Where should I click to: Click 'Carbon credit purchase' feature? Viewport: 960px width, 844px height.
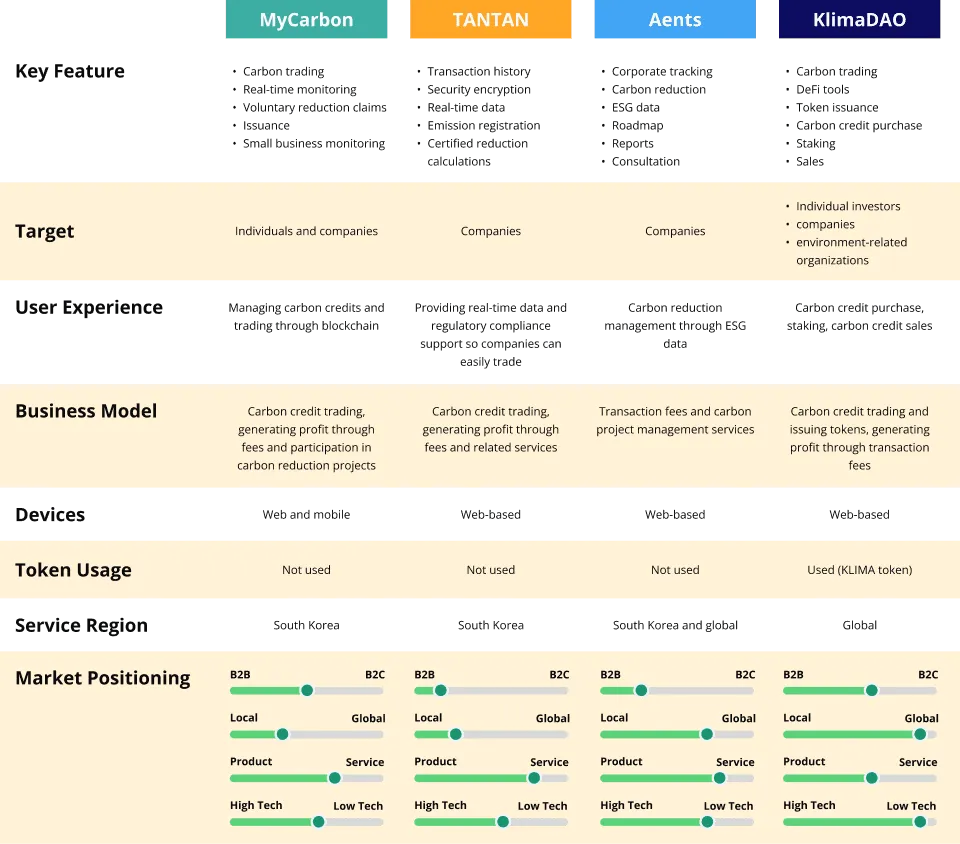858,125
